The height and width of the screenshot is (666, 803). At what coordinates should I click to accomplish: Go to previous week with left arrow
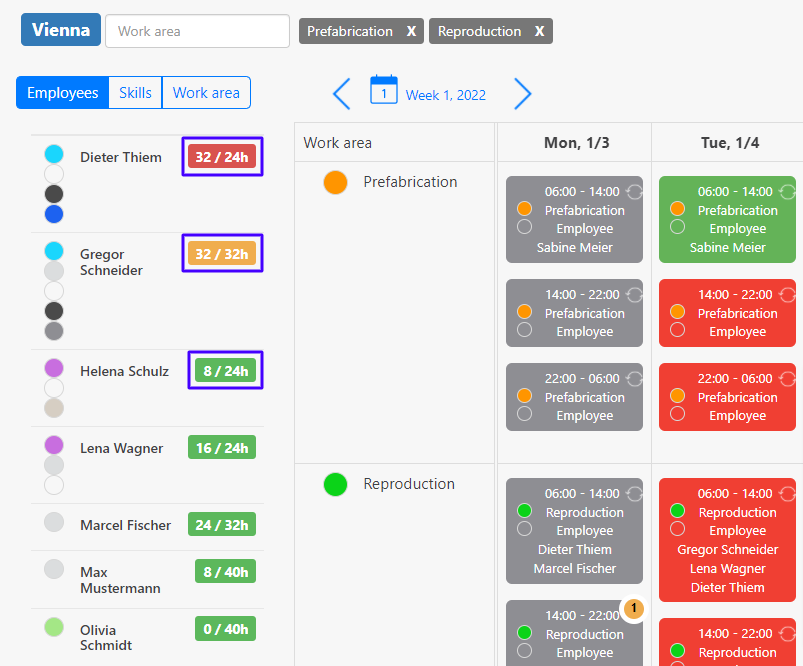click(341, 94)
